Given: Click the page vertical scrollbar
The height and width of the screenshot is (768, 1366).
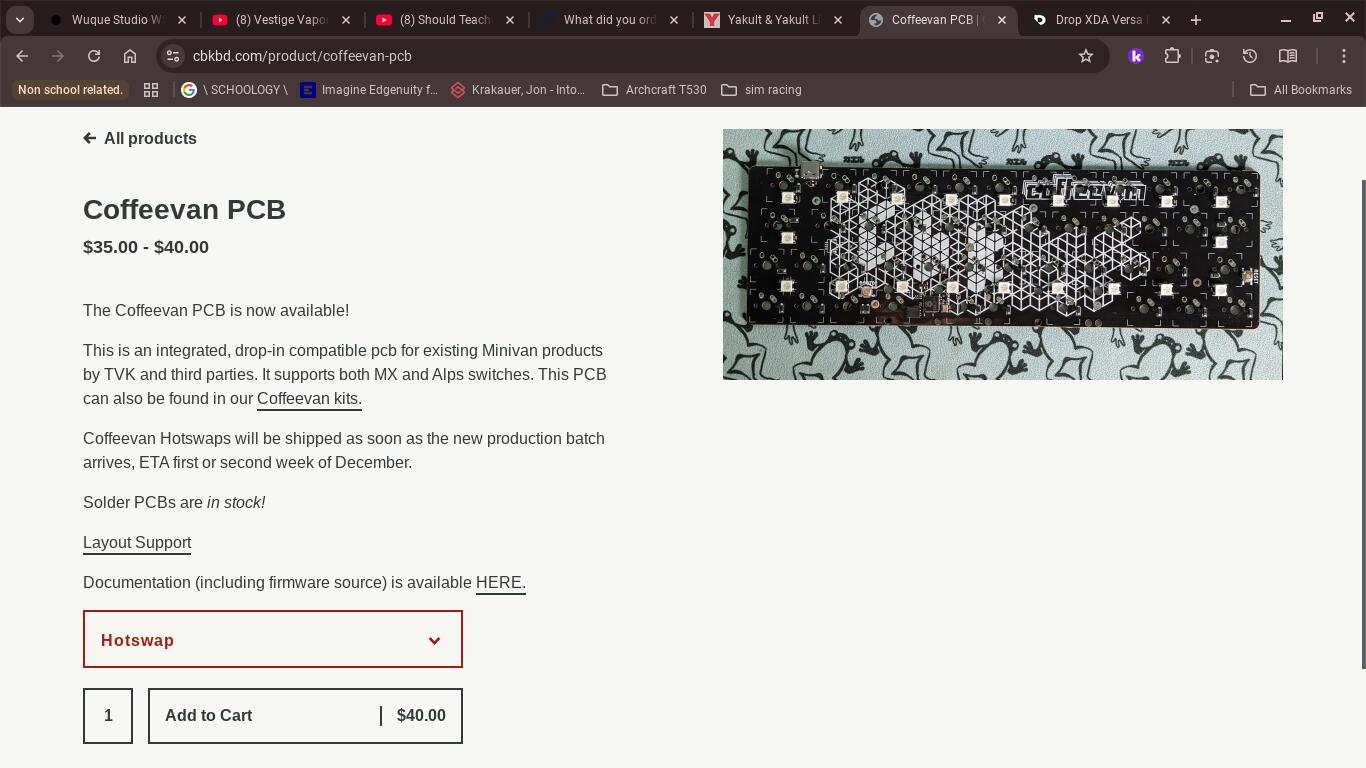Looking at the screenshot, I should coord(1362,424).
